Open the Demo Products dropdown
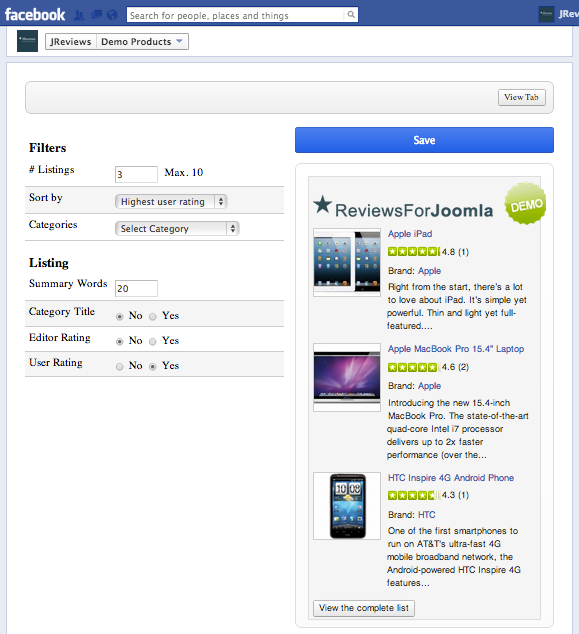The image size is (579, 634). coord(142,42)
